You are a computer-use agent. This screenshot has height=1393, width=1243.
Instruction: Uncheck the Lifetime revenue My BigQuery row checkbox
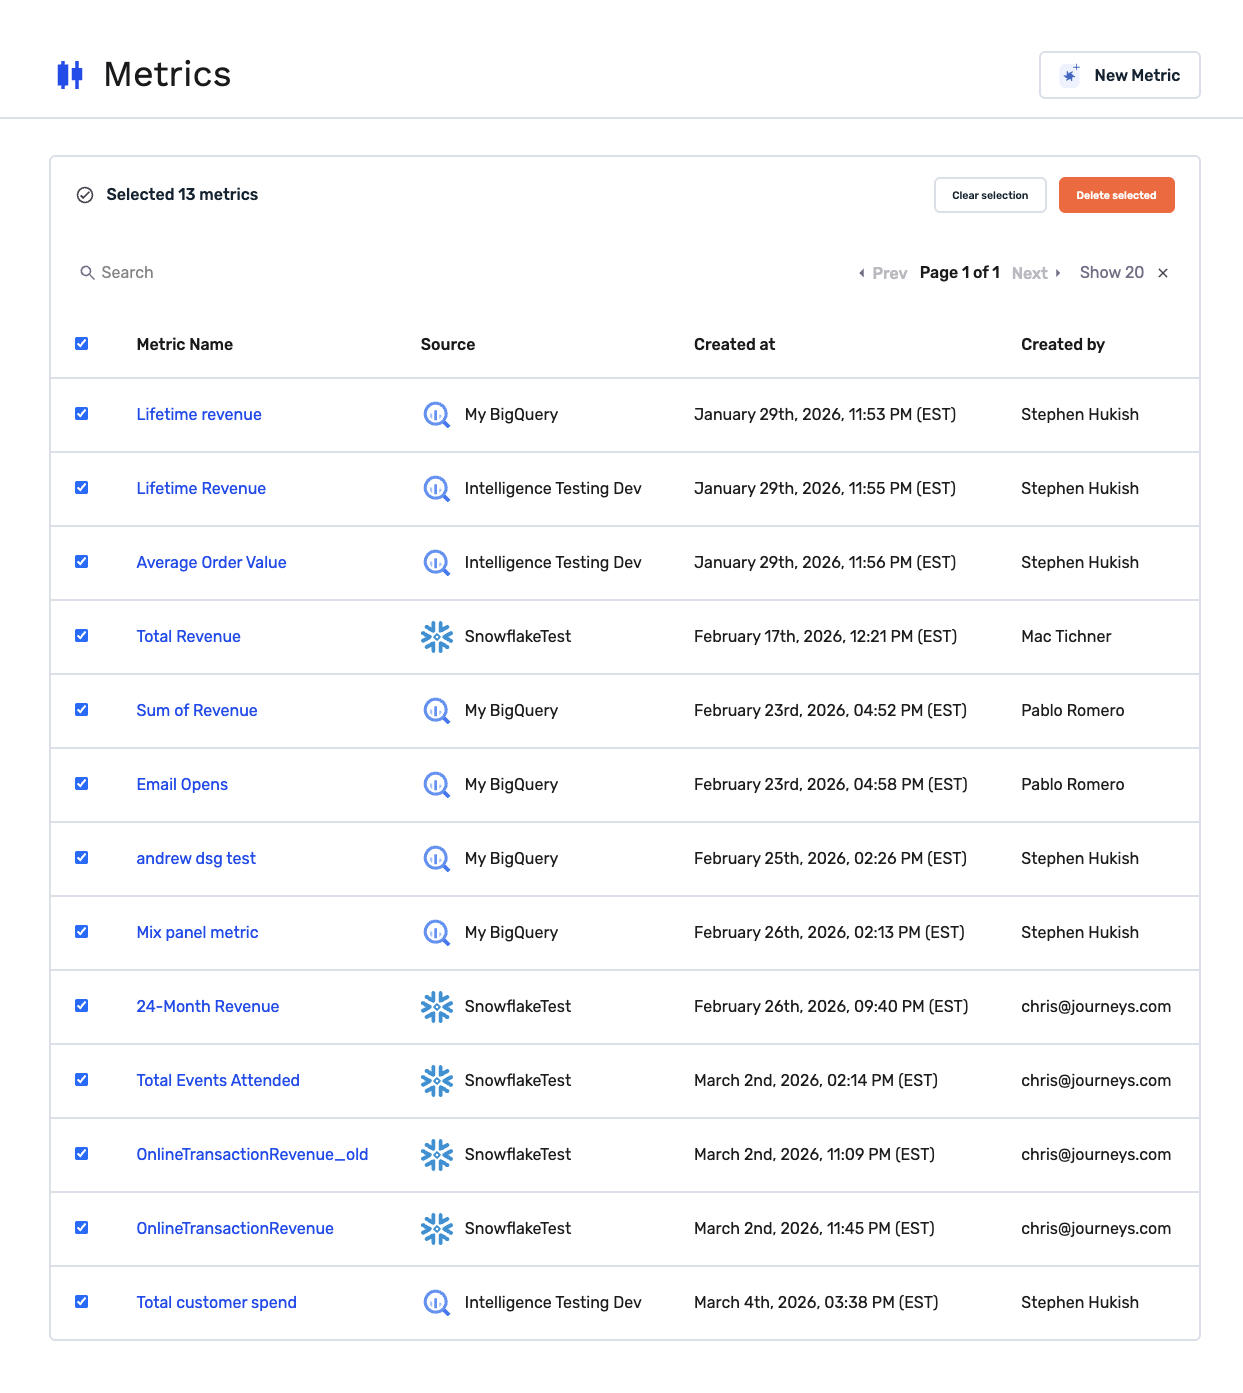(x=82, y=414)
